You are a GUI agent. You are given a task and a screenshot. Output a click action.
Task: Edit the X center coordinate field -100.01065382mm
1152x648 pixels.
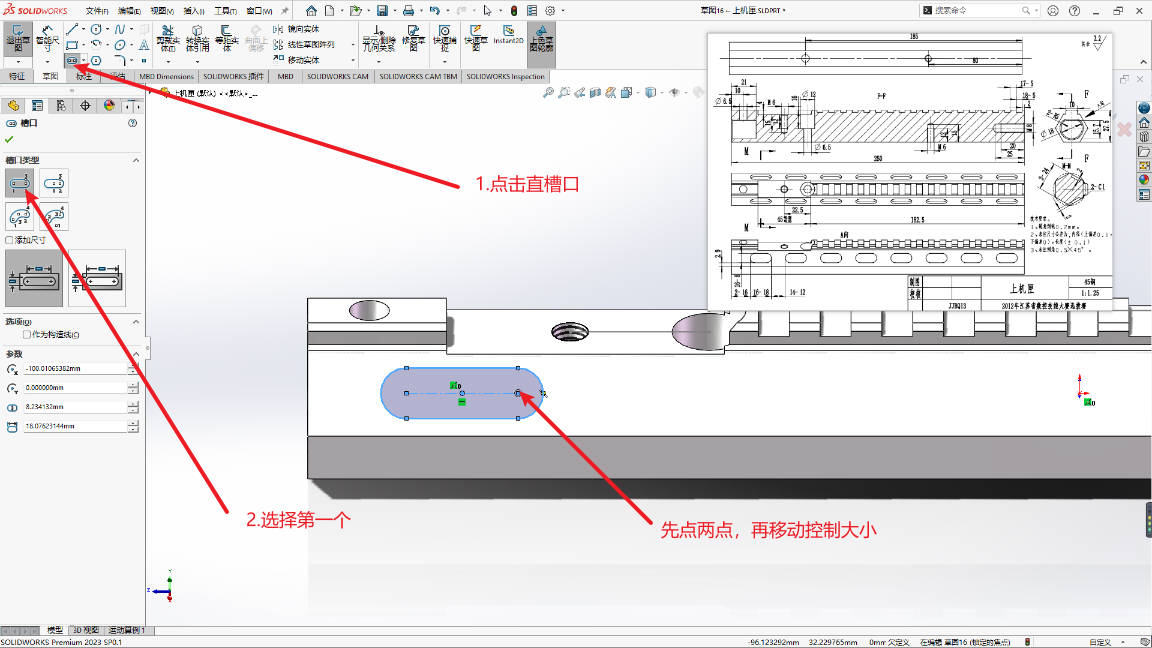75,369
